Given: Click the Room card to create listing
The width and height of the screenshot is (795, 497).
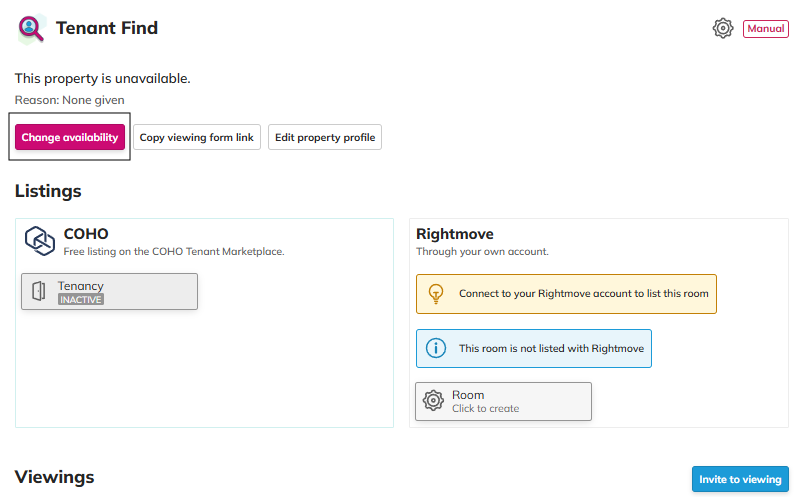Looking at the screenshot, I should tap(503, 401).
